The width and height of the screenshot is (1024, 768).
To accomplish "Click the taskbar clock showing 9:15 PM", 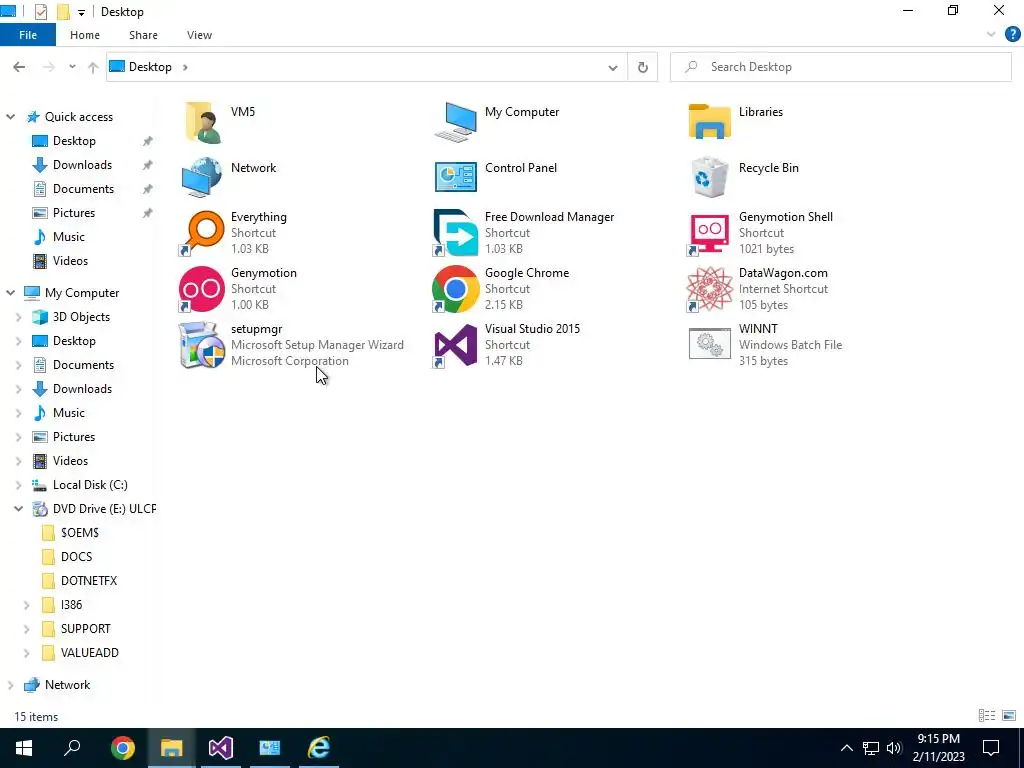I will coord(938,748).
